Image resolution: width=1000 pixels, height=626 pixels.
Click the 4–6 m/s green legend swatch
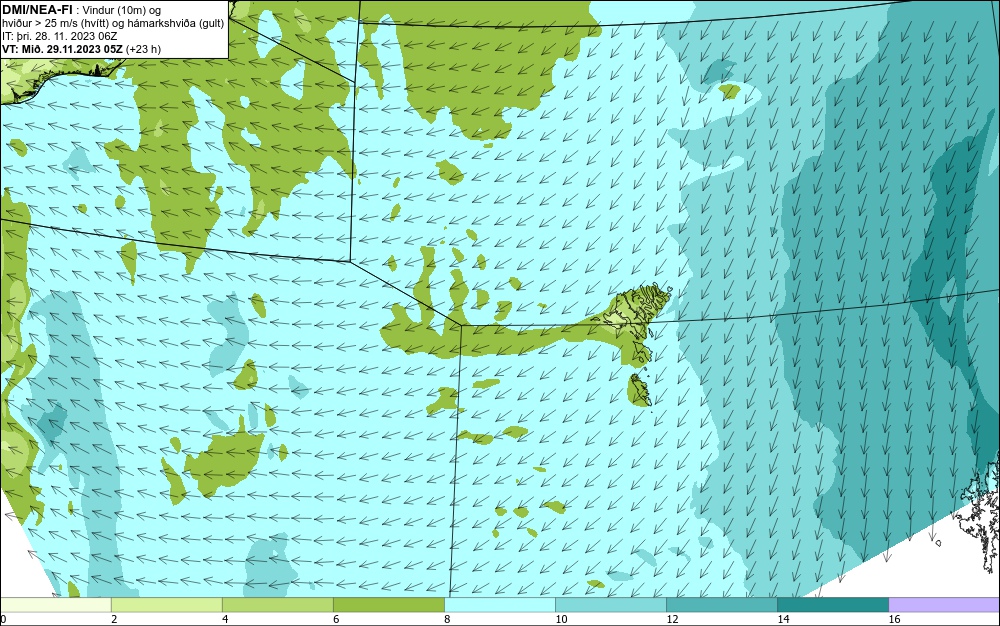277,604
